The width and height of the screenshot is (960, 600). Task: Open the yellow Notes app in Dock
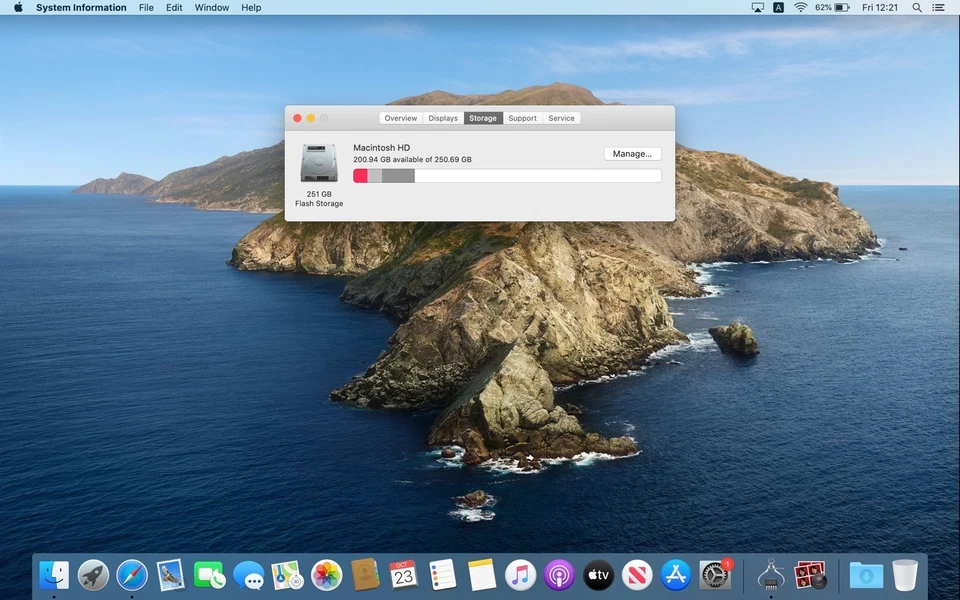pos(481,576)
